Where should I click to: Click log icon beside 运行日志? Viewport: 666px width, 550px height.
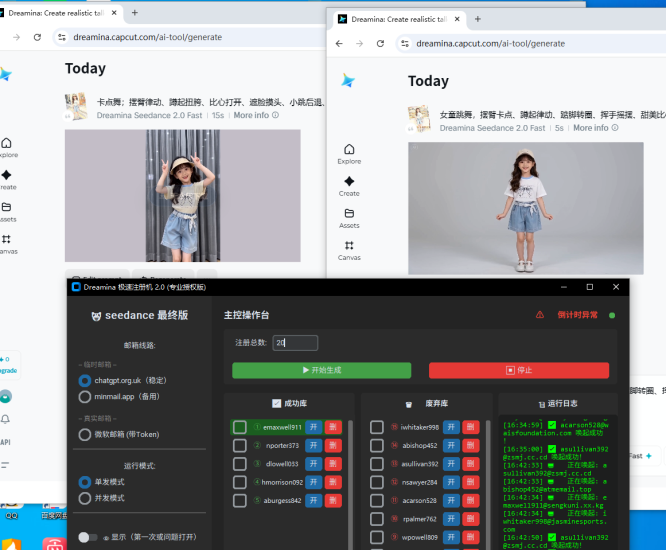[x=542, y=404]
